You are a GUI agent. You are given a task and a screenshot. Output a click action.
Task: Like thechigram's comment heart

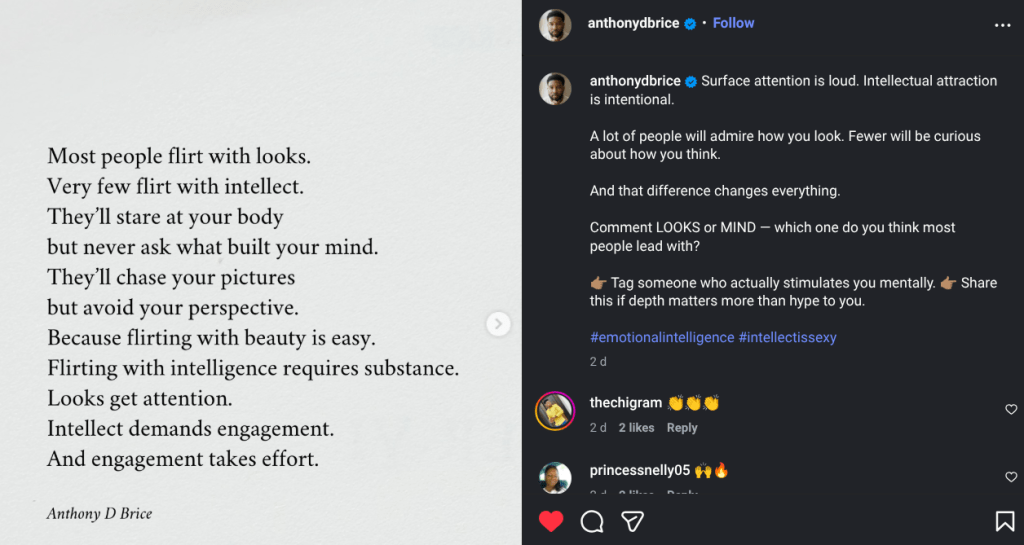tap(1010, 410)
